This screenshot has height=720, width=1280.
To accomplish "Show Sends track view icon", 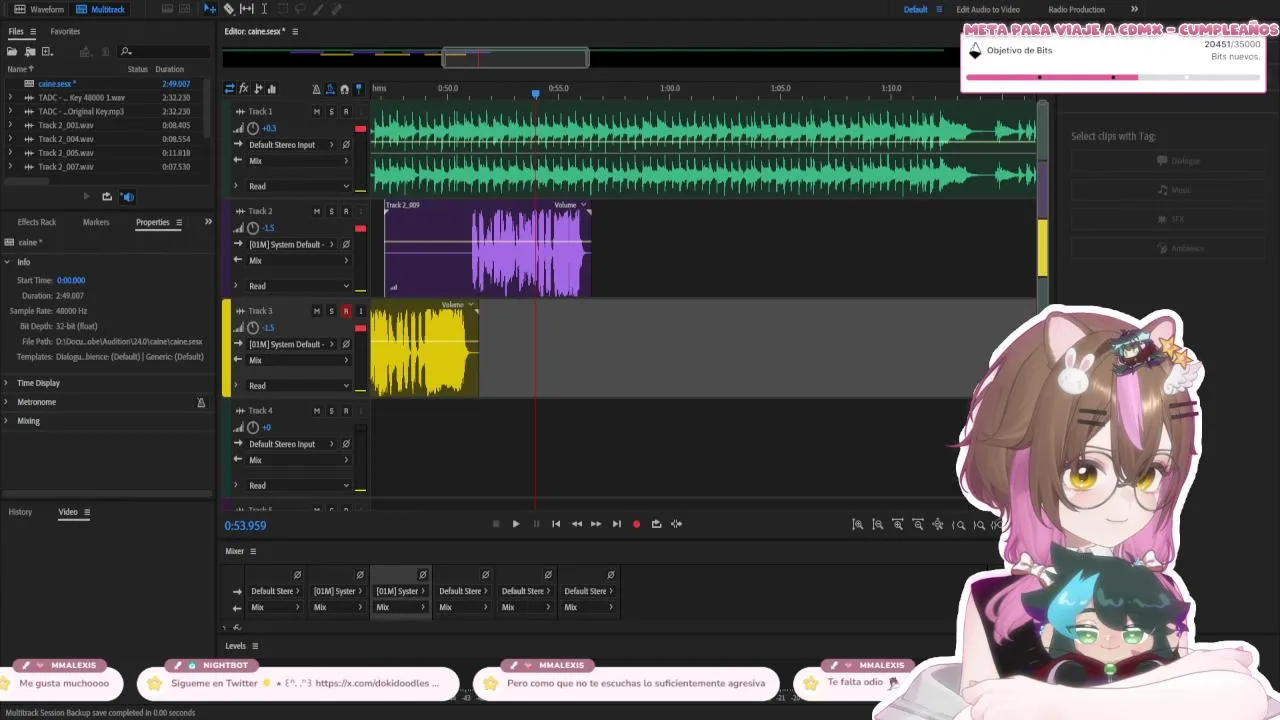I will (x=258, y=89).
